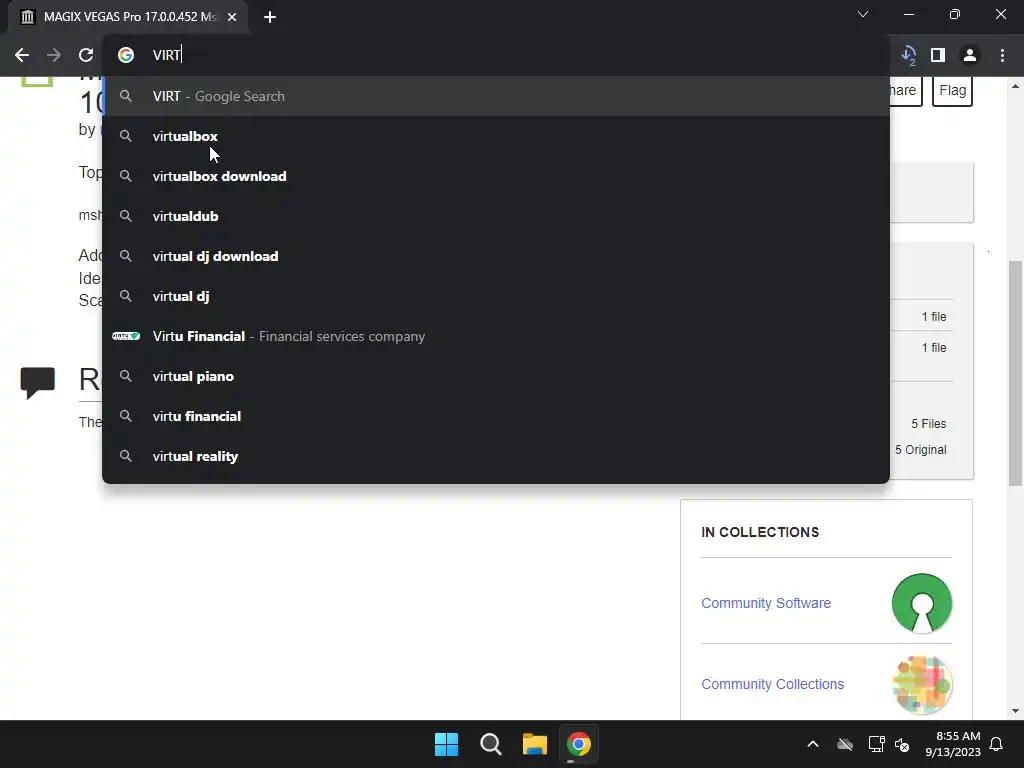Click the Google logo in the address bar
Viewport: 1024px width, 768px height.
(125, 55)
